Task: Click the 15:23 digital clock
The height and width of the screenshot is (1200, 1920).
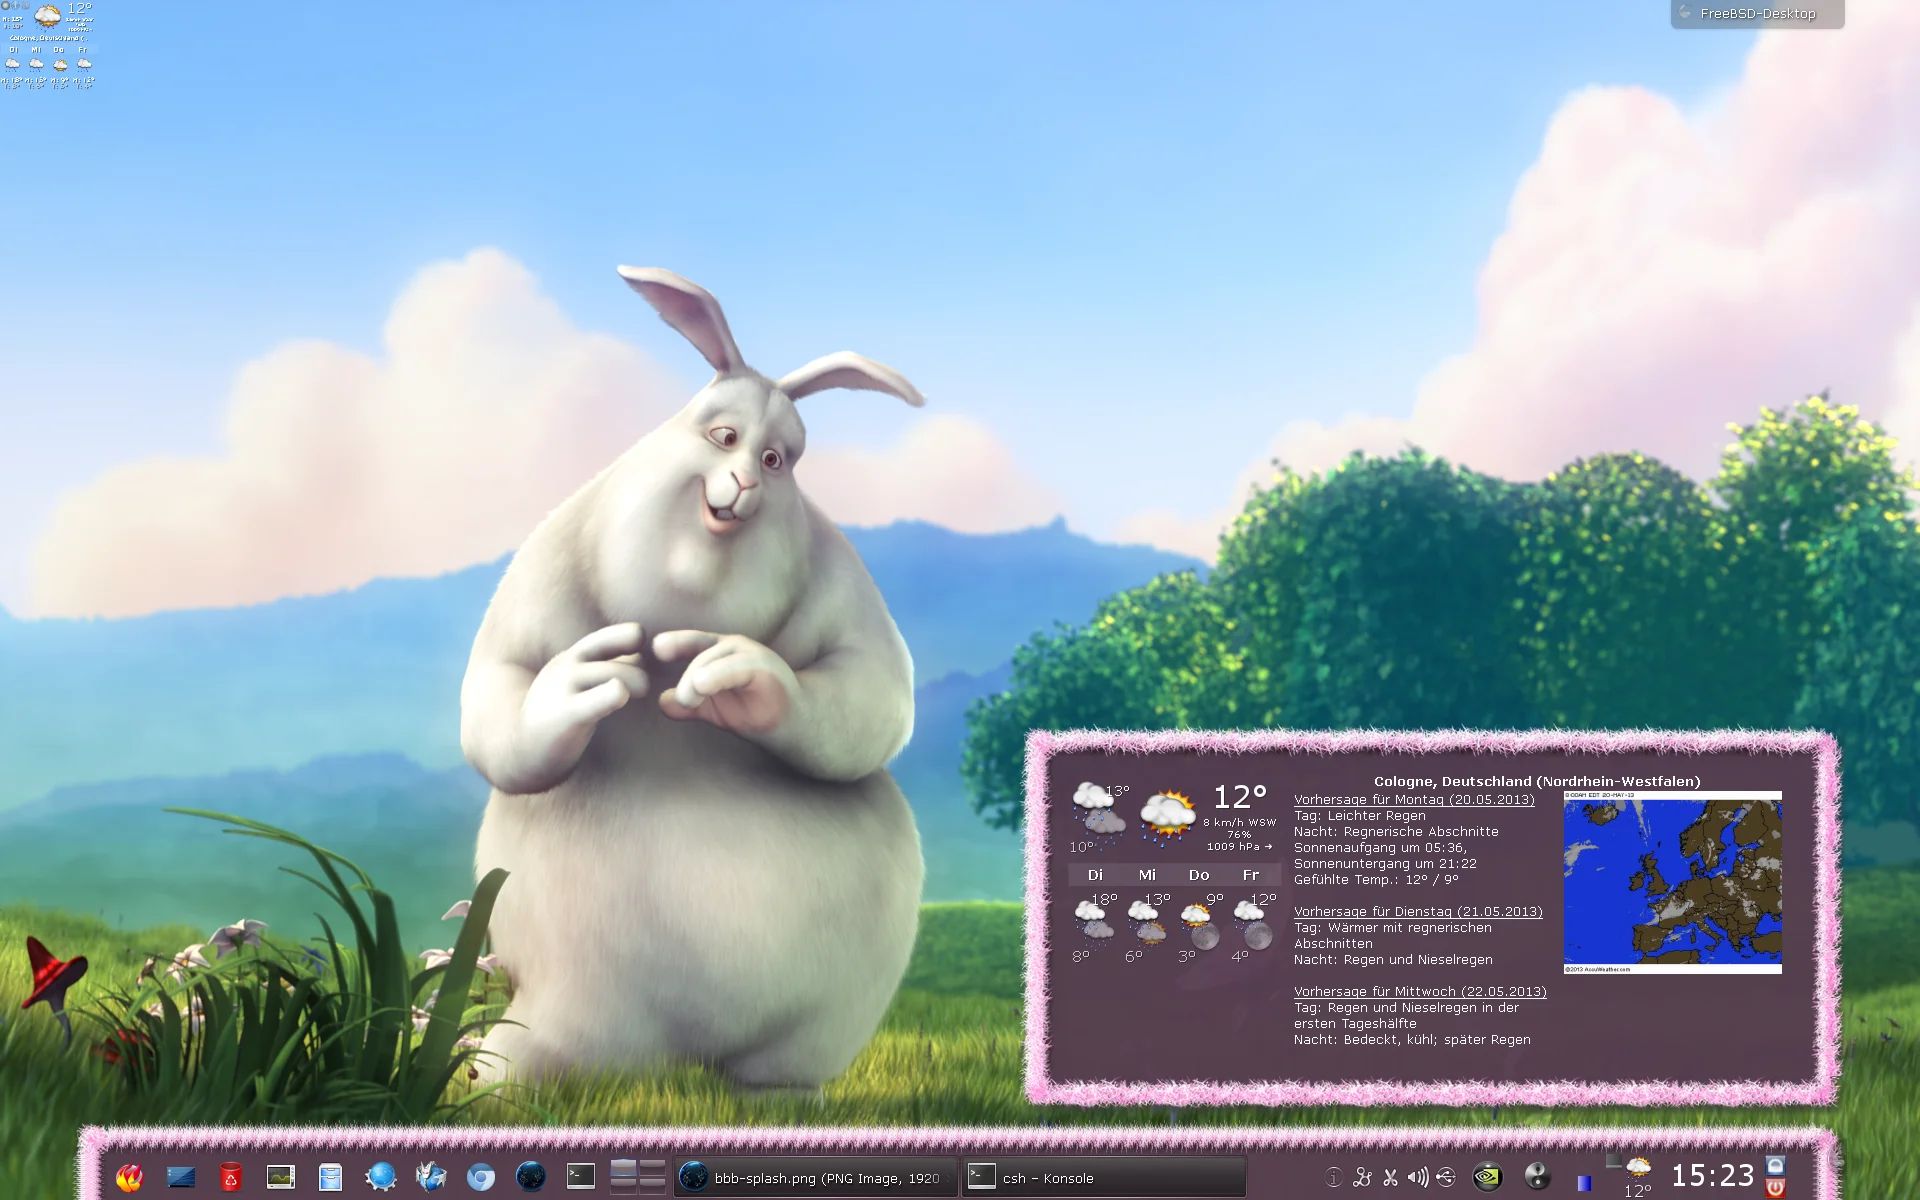Action: coord(1713,1176)
